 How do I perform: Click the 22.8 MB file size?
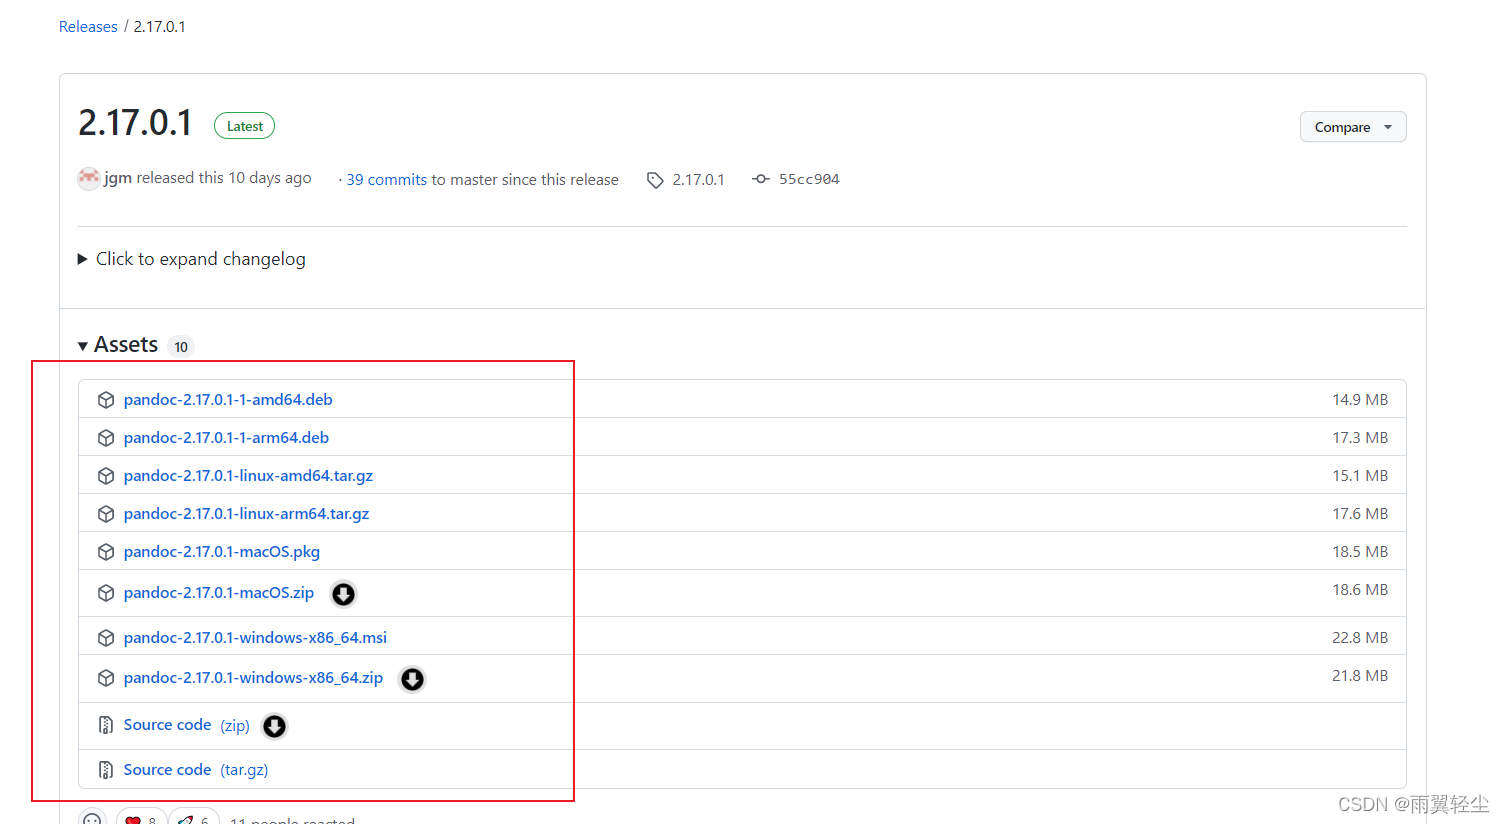[1360, 638]
